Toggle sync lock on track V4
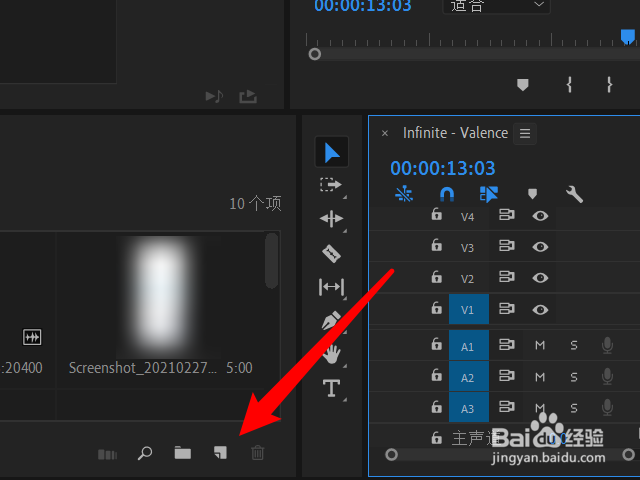 coord(507,215)
